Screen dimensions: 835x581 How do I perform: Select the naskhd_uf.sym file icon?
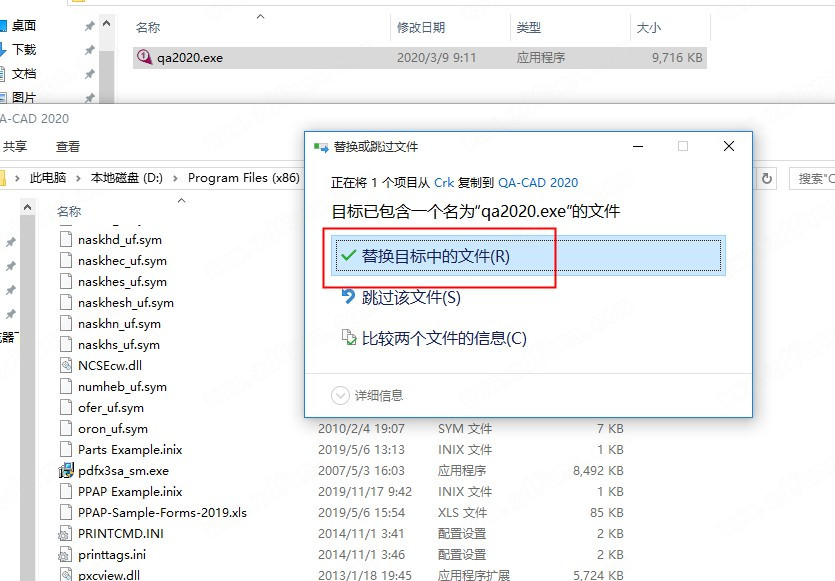pos(66,239)
